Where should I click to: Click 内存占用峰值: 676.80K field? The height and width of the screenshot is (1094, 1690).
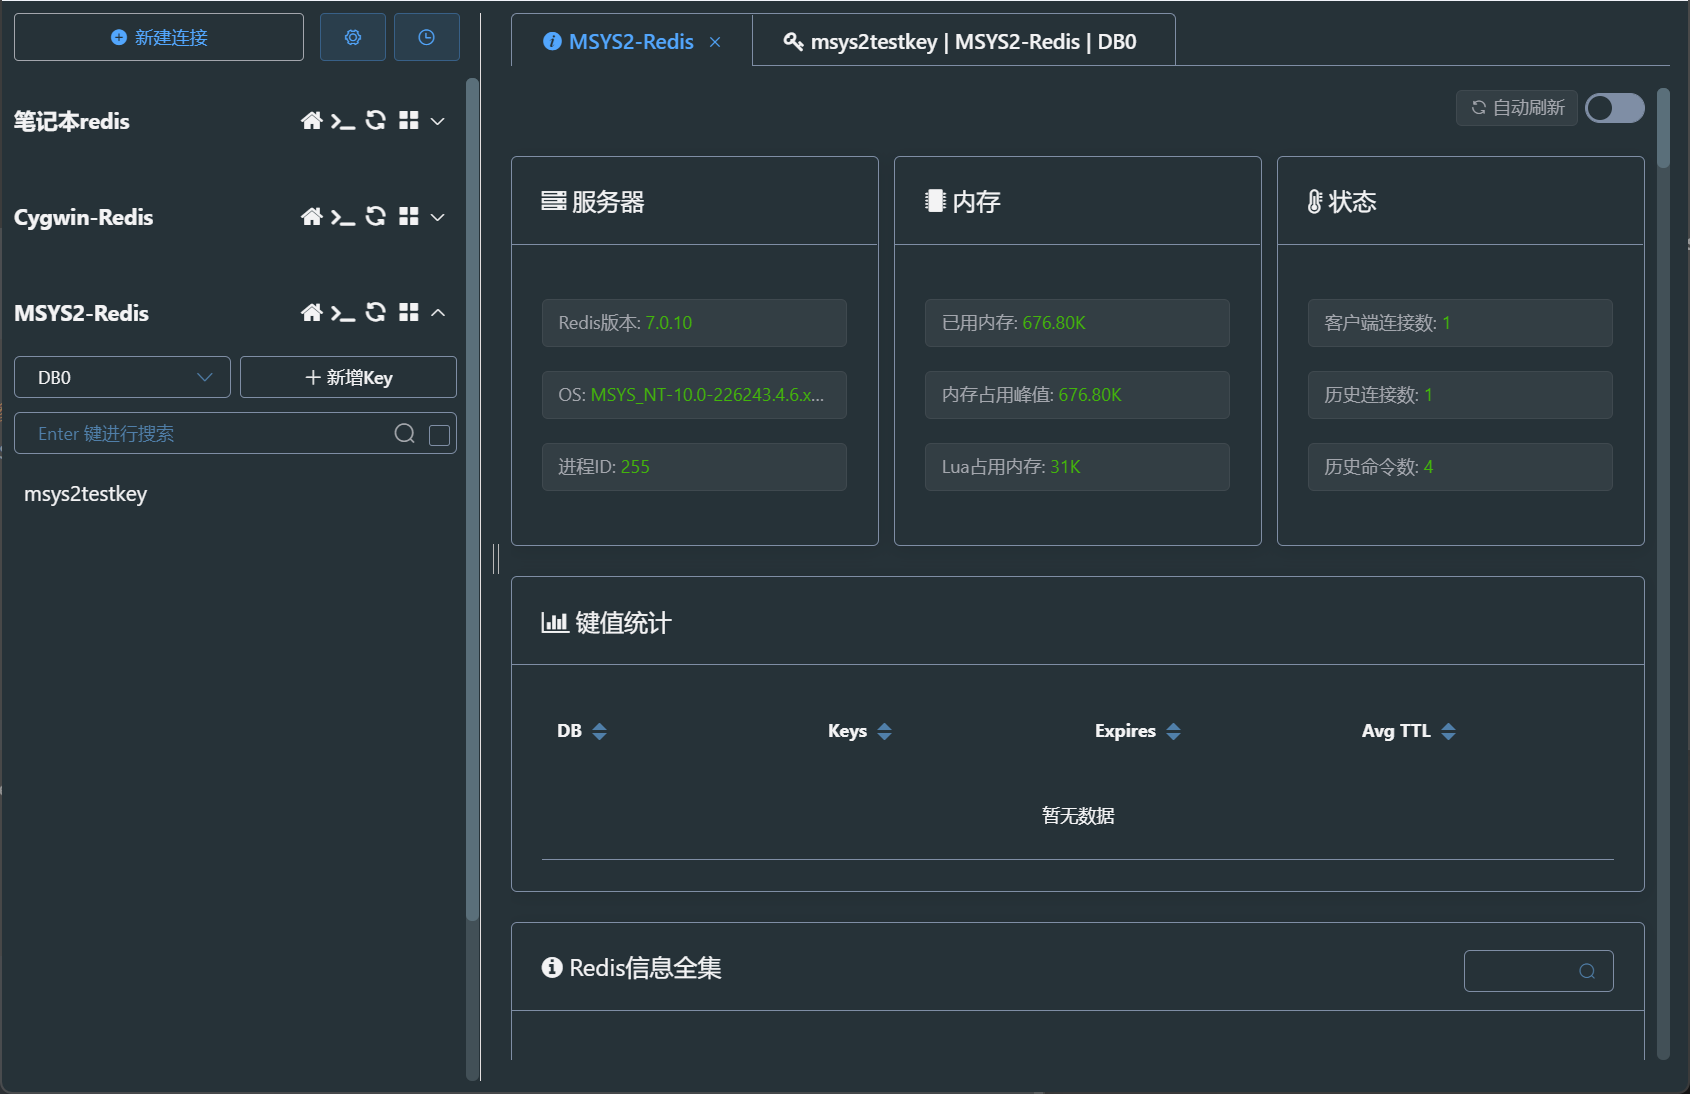point(1077,395)
